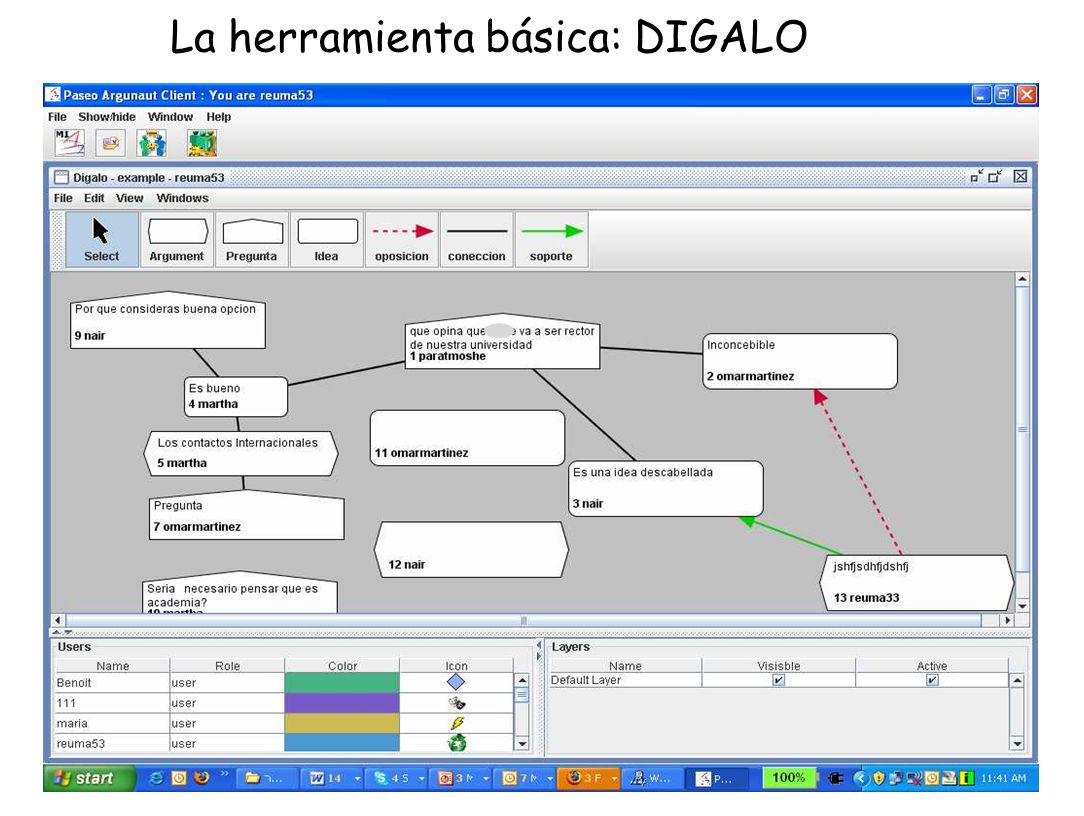Click the second Paseo toolbar icon
Screen dimensions: 1084x816
point(110,143)
